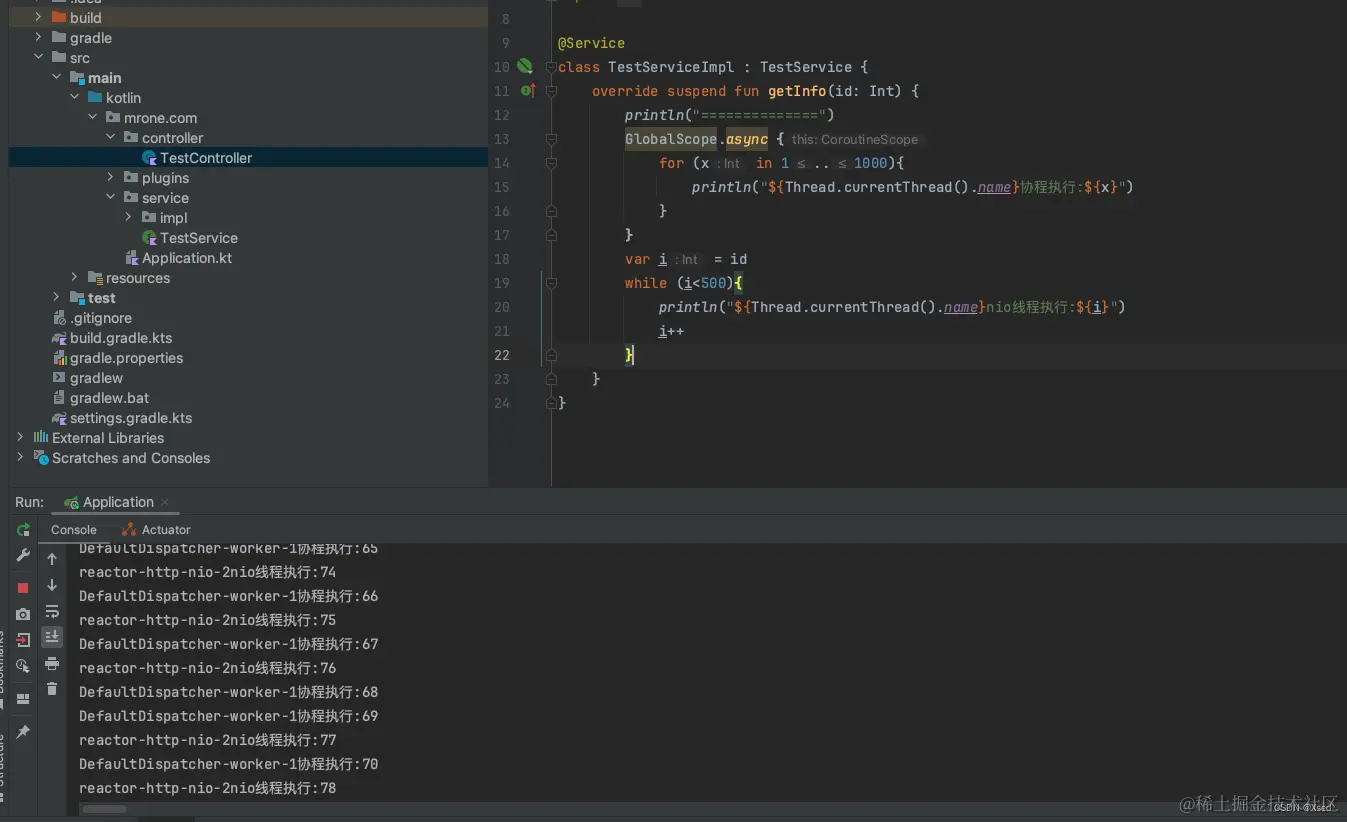The image size is (1347, 822).
Task: Click the Rerun Application icon in Run panel
Action: coord(23,530)
